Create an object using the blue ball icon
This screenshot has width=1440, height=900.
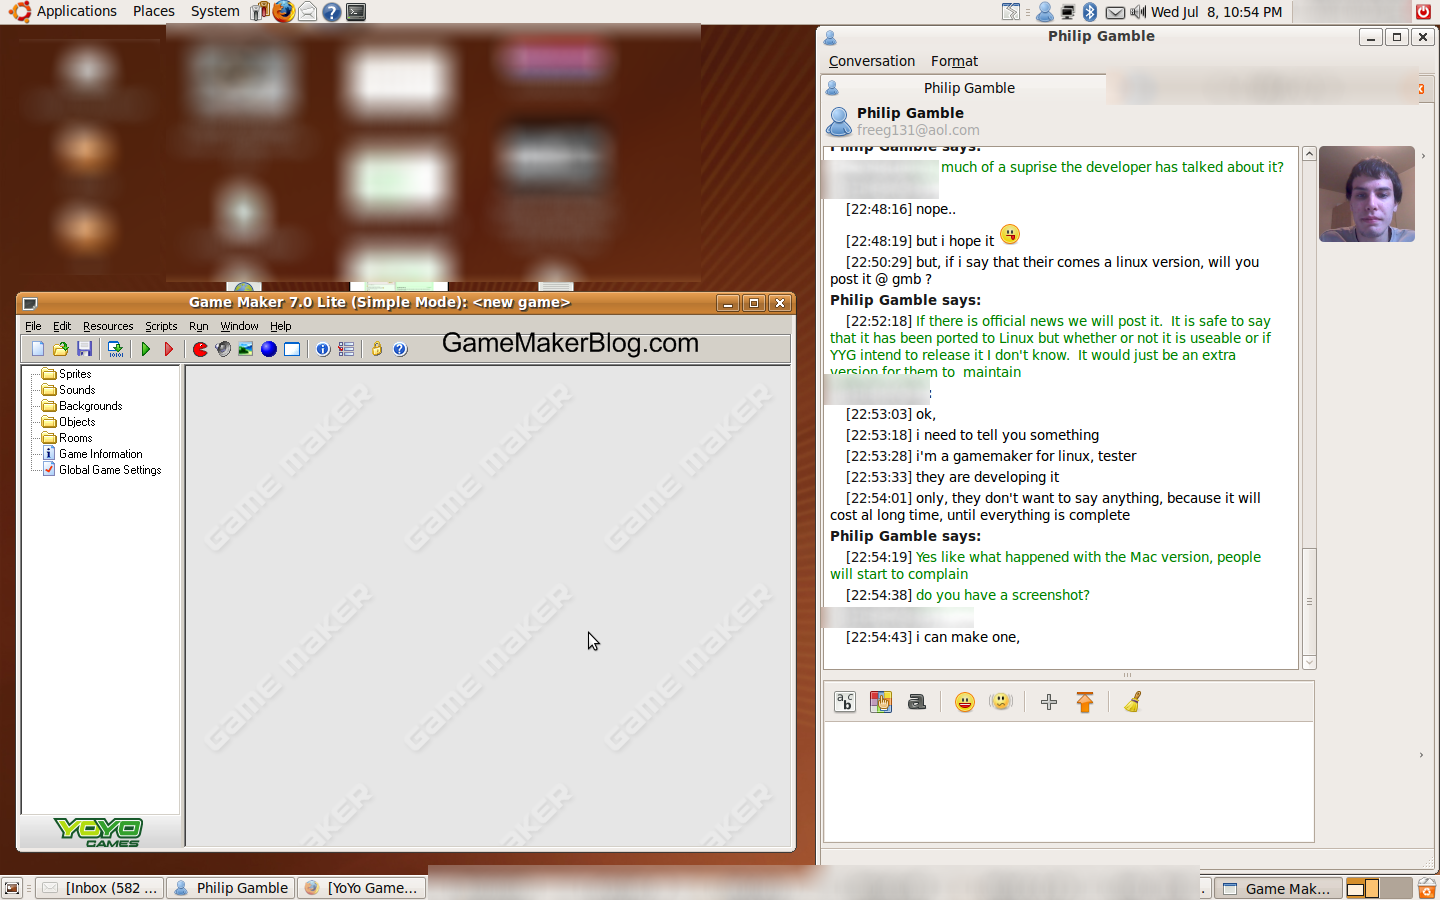pyautogui.click(x=269, y=349)
